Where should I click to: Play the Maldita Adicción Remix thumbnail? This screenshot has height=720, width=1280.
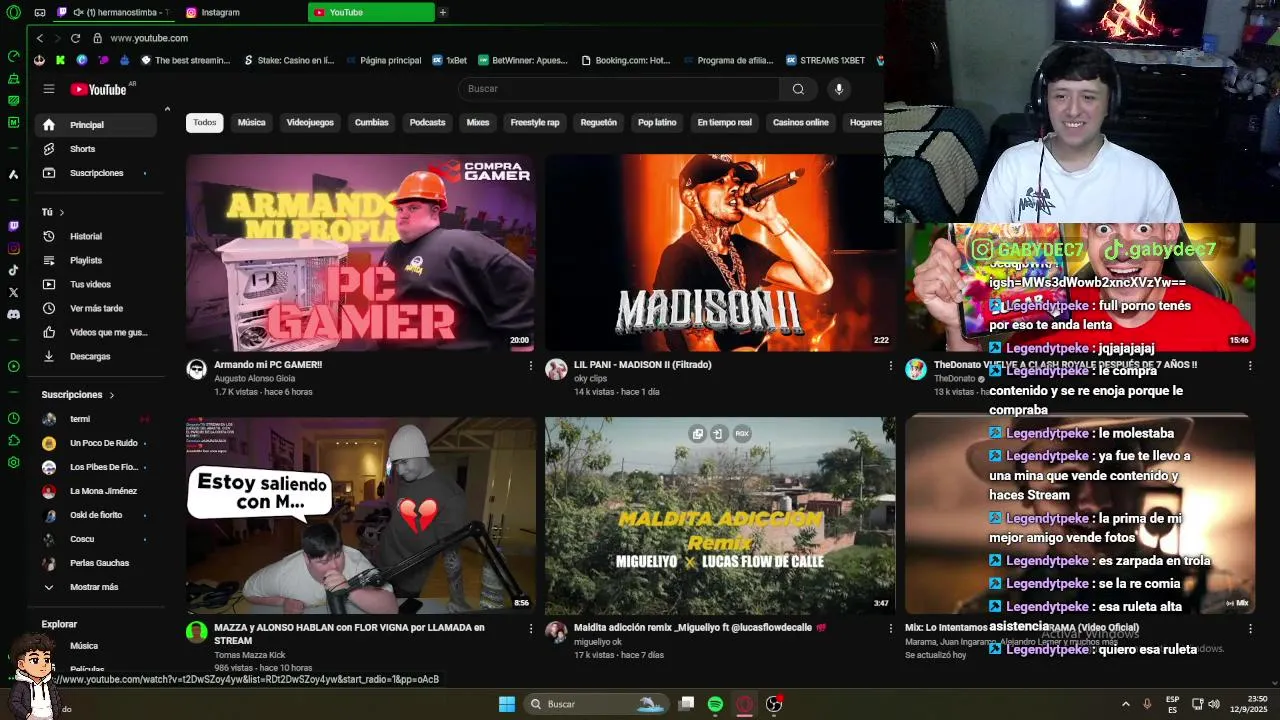(x=719, y=515)
